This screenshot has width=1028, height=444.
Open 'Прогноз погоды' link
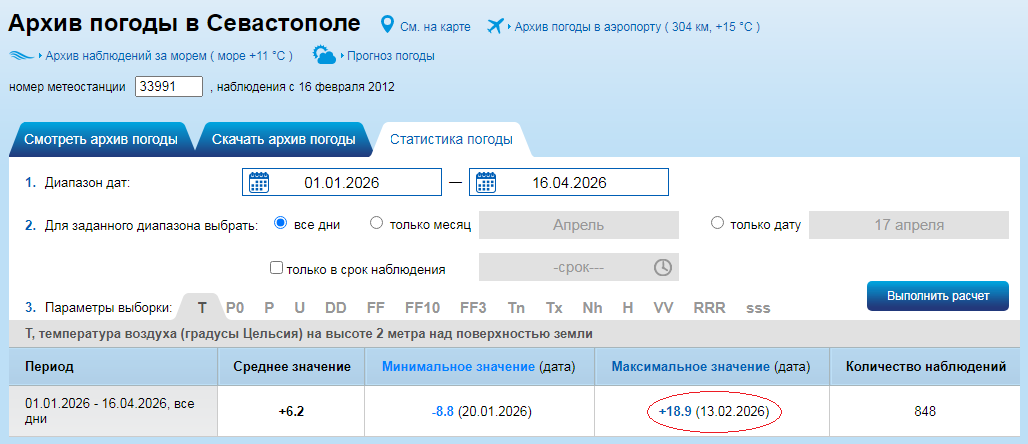391,56
